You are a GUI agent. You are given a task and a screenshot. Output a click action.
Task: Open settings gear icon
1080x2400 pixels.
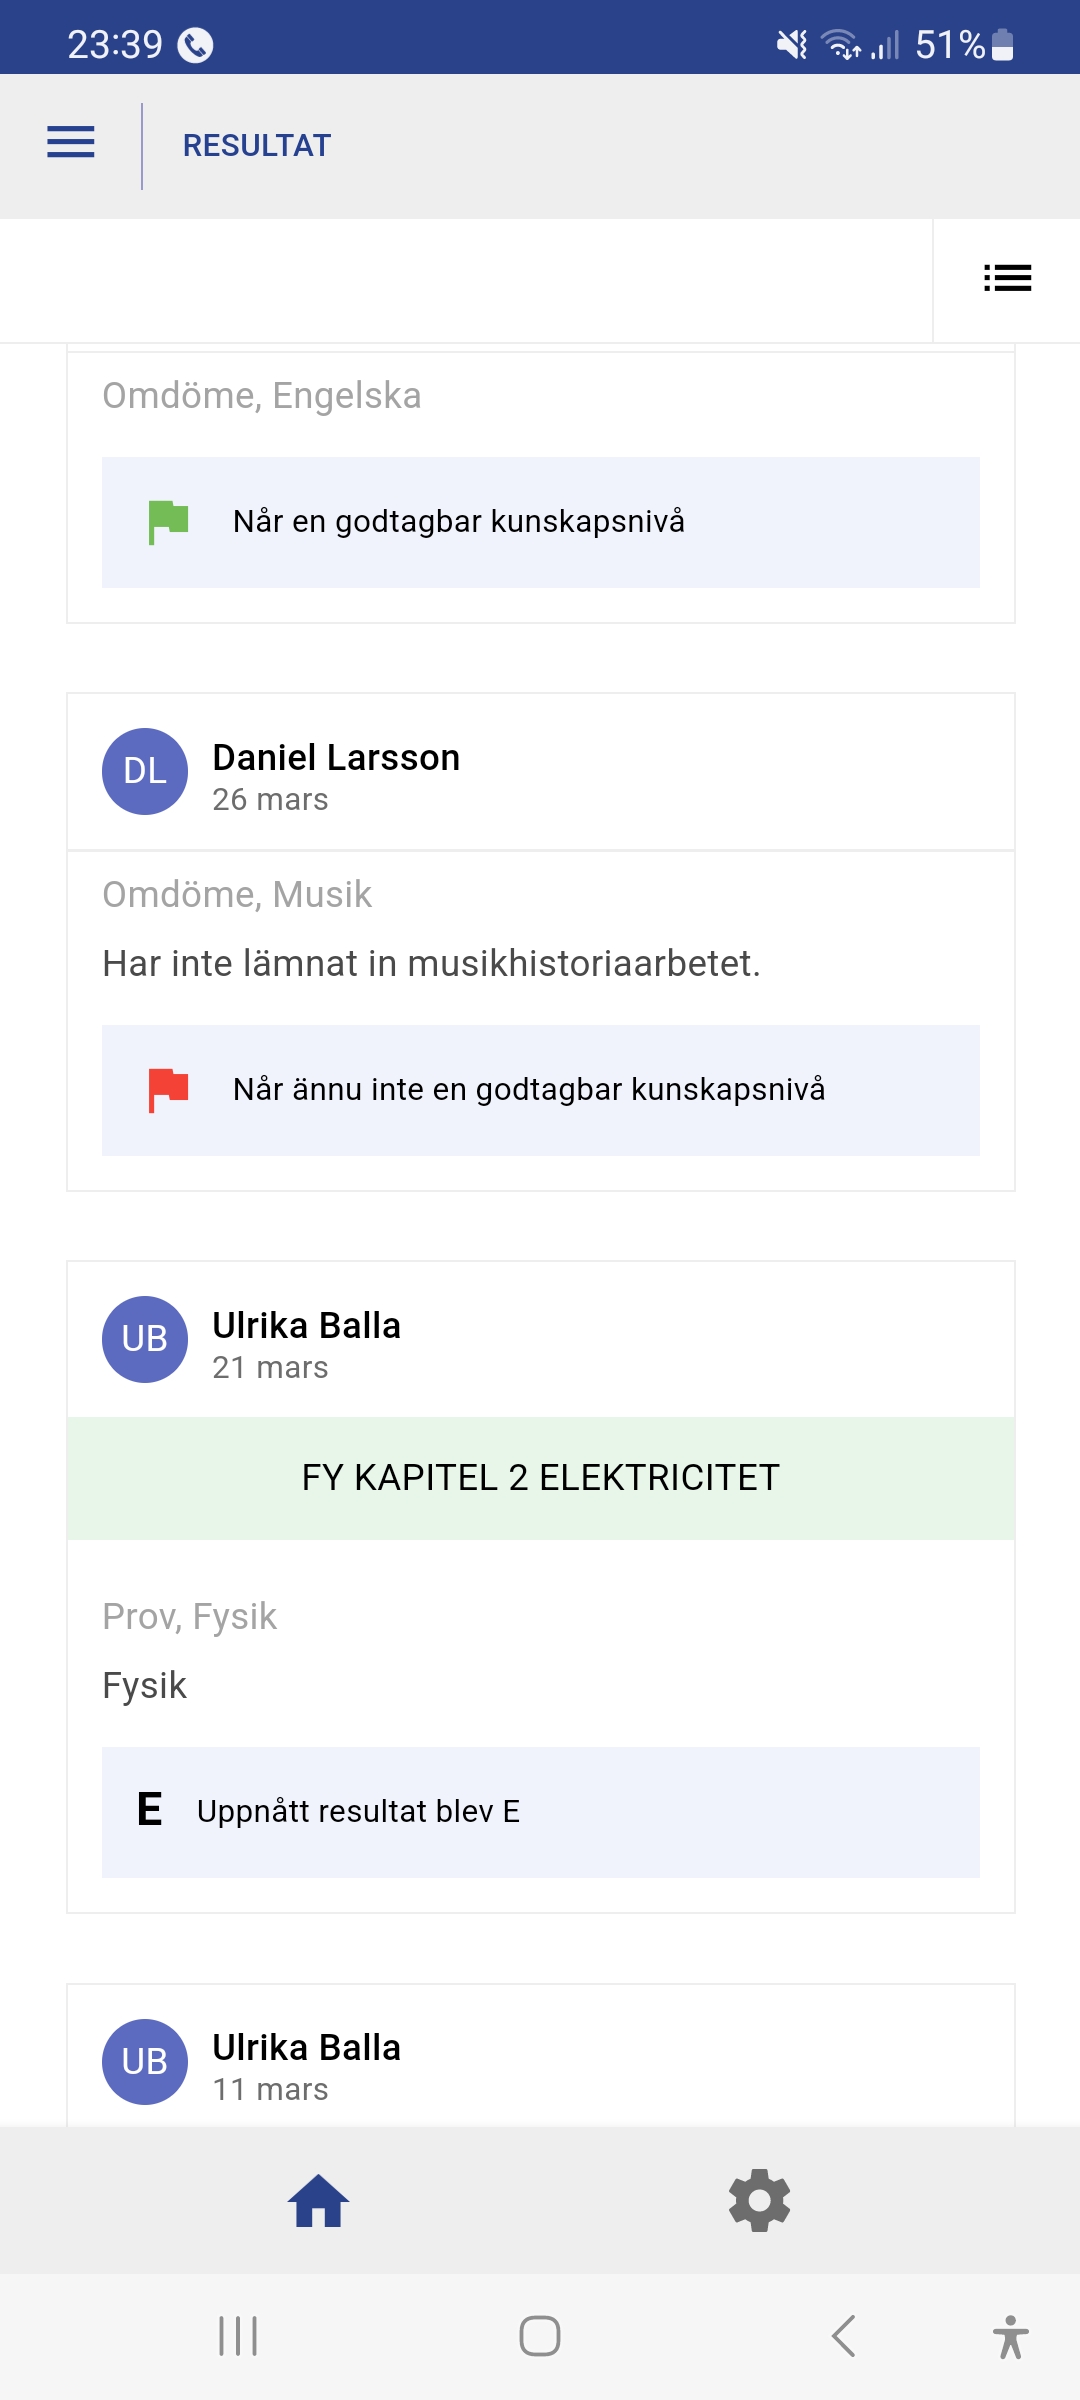tap(759, 2200)
